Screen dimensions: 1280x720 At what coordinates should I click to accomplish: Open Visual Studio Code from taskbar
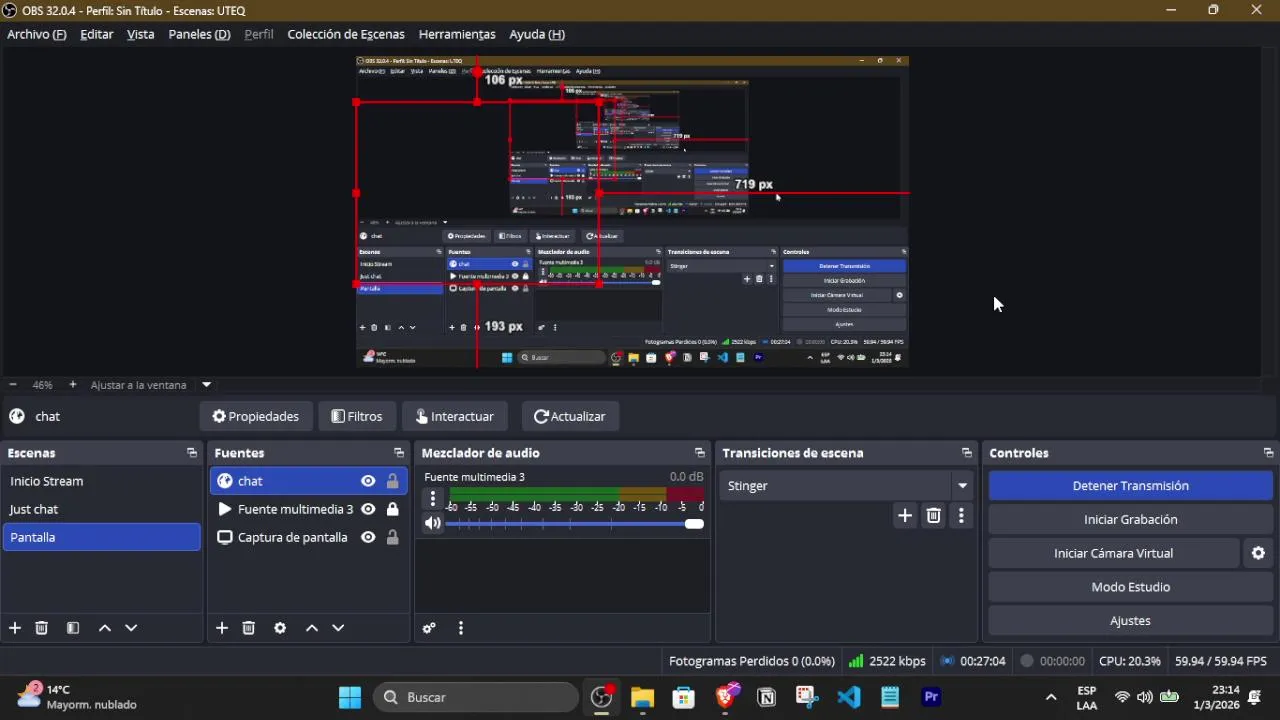coord(849,697)
